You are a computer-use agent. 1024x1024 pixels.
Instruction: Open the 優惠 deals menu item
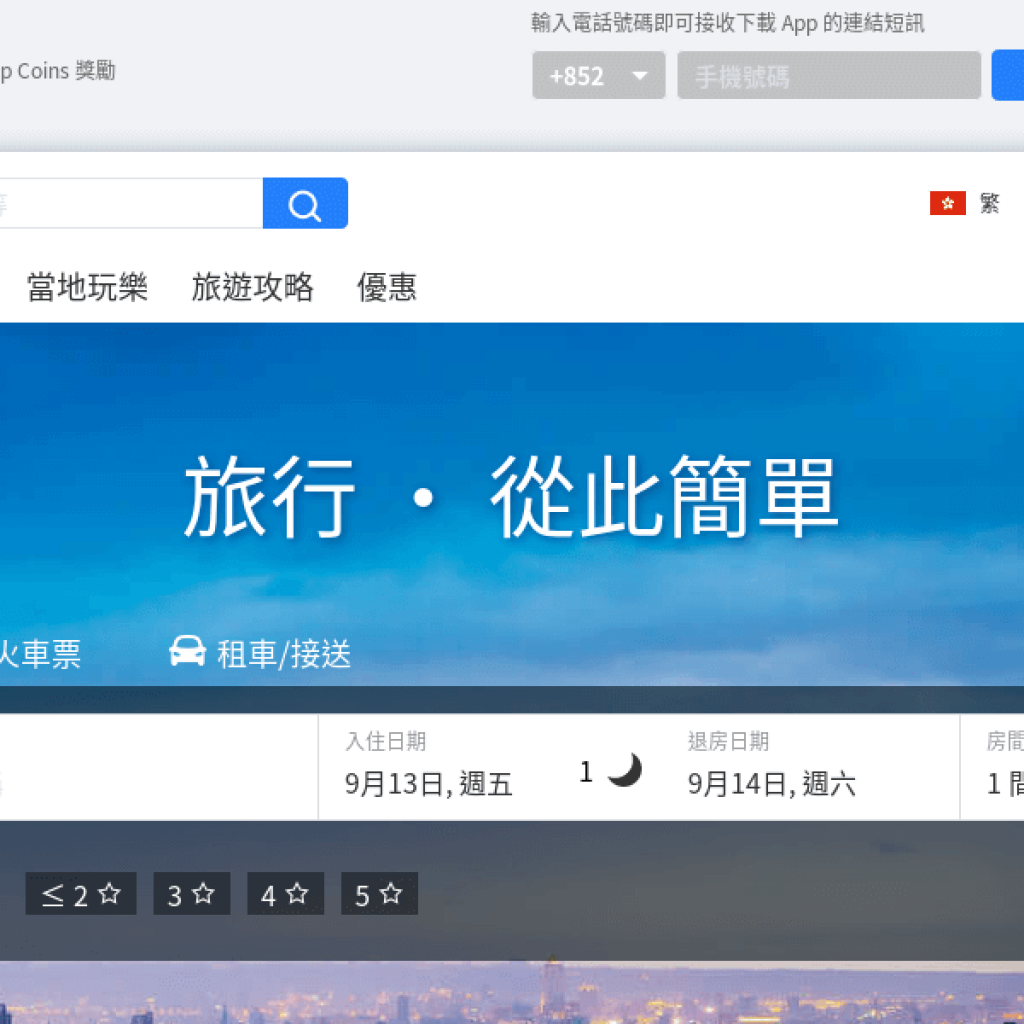click(386, 288)
